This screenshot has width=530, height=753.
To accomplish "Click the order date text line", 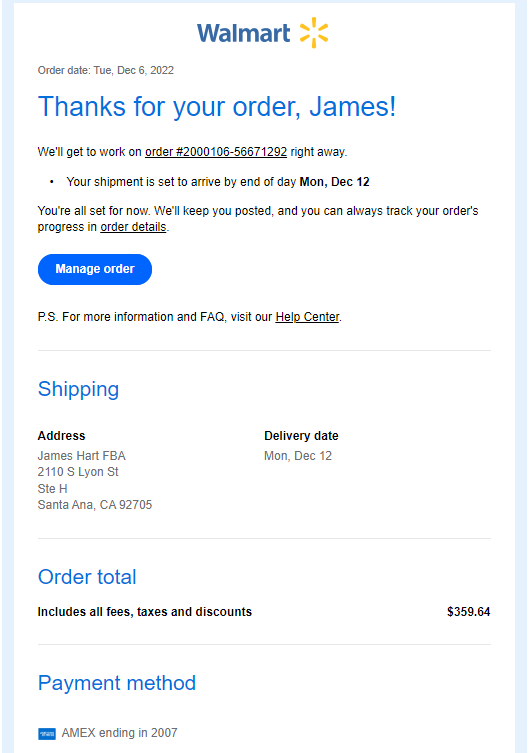I will (106, 70).
